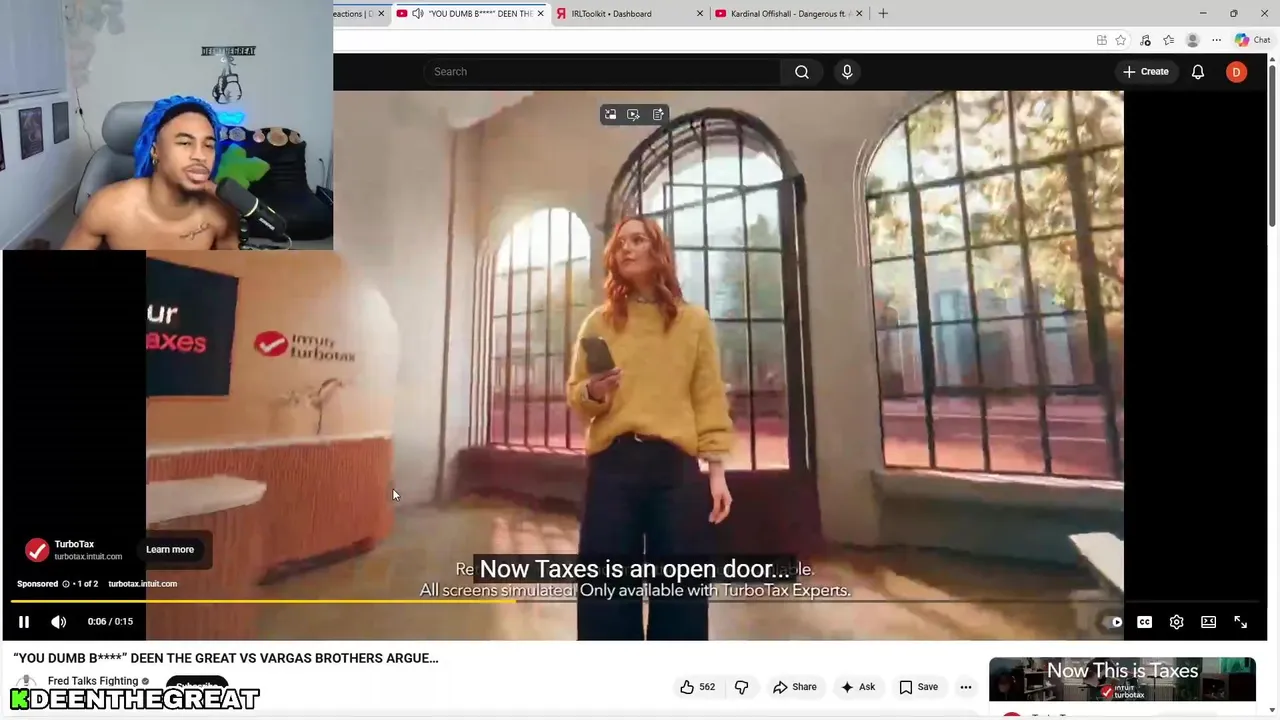Open a new browser tab

883,14
